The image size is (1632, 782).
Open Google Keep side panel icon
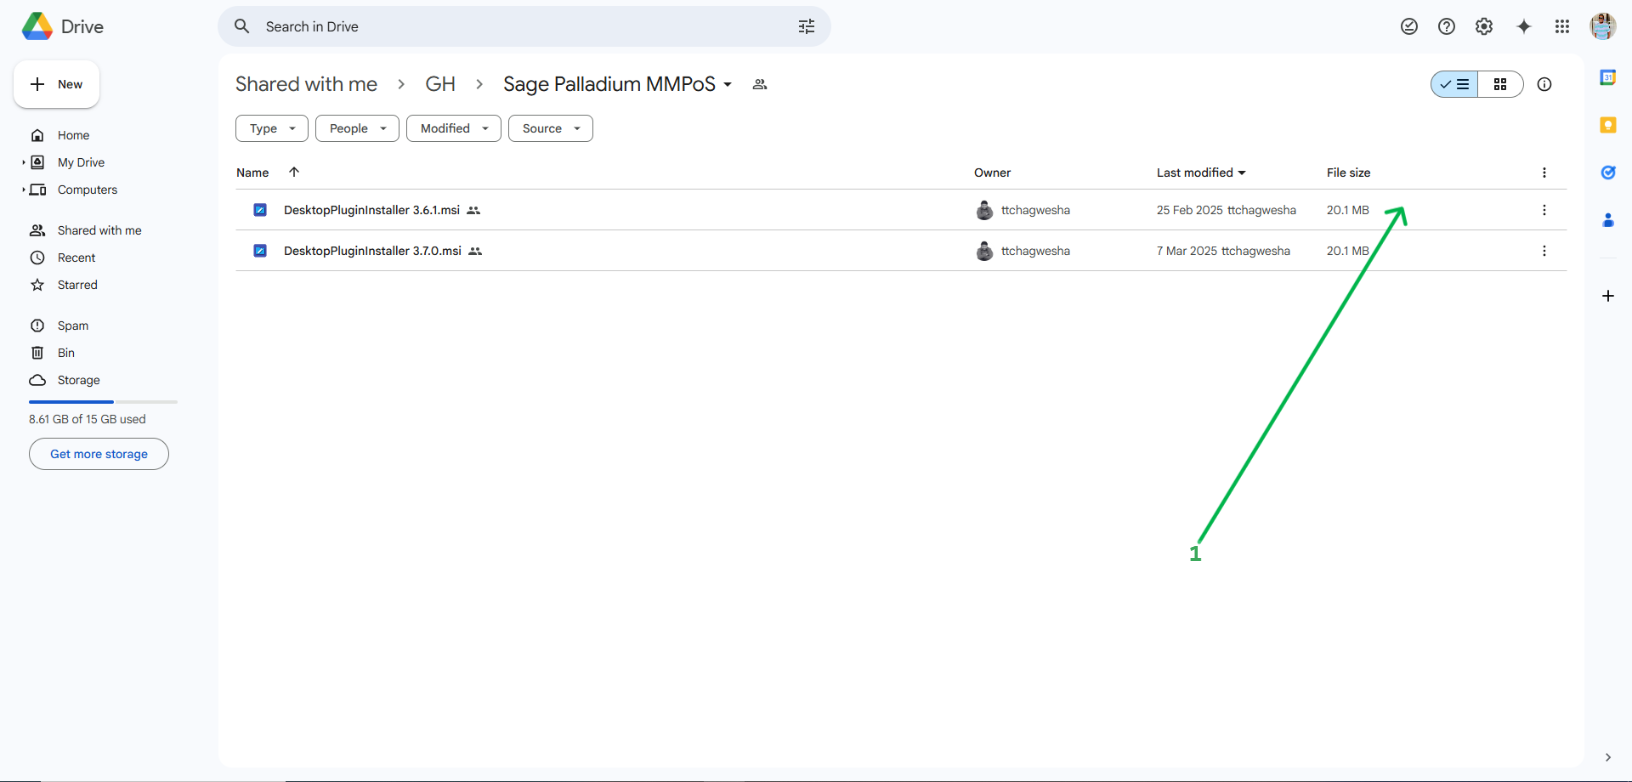tap(1608, 125)
